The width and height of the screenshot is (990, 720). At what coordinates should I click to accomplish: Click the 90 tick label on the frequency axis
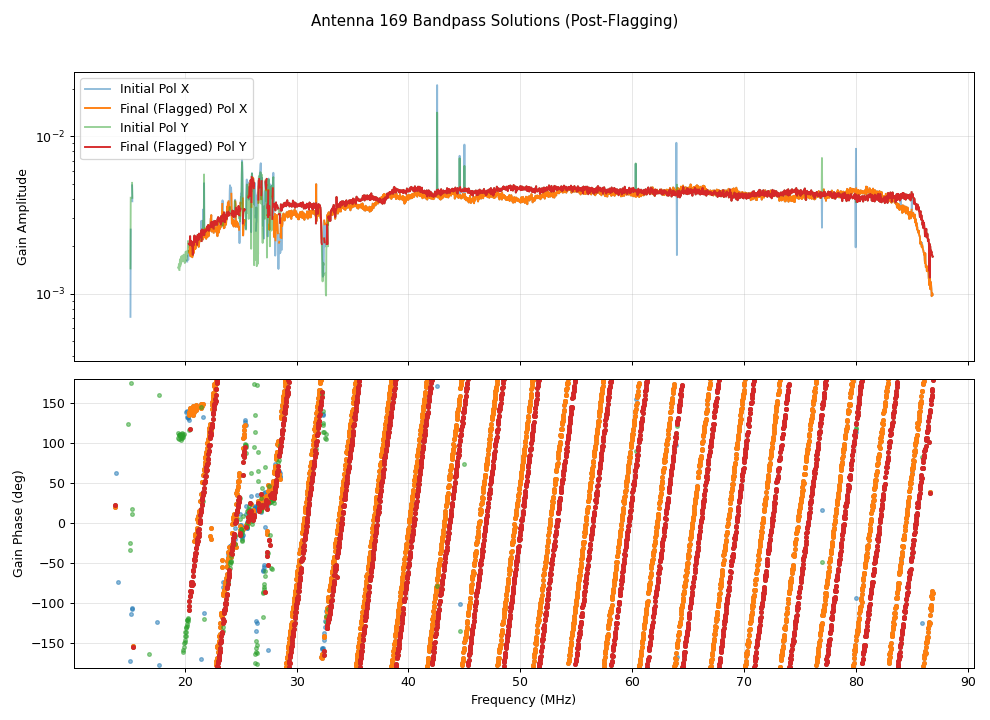[967, 682]
